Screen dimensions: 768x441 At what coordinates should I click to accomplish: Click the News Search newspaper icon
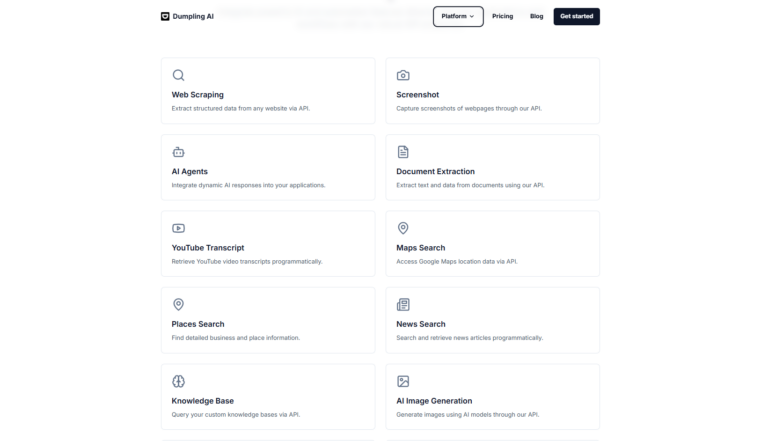[x=403, y=305]
